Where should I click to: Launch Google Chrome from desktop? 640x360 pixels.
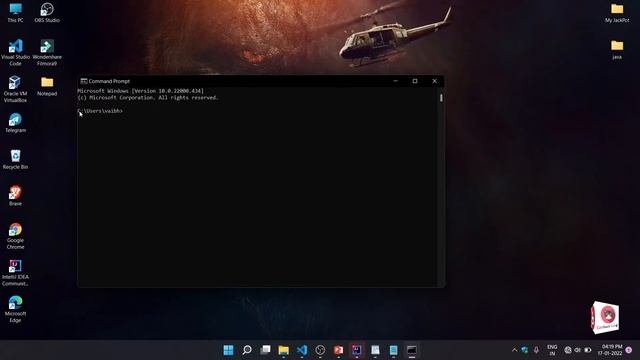[x=16, y=236]
